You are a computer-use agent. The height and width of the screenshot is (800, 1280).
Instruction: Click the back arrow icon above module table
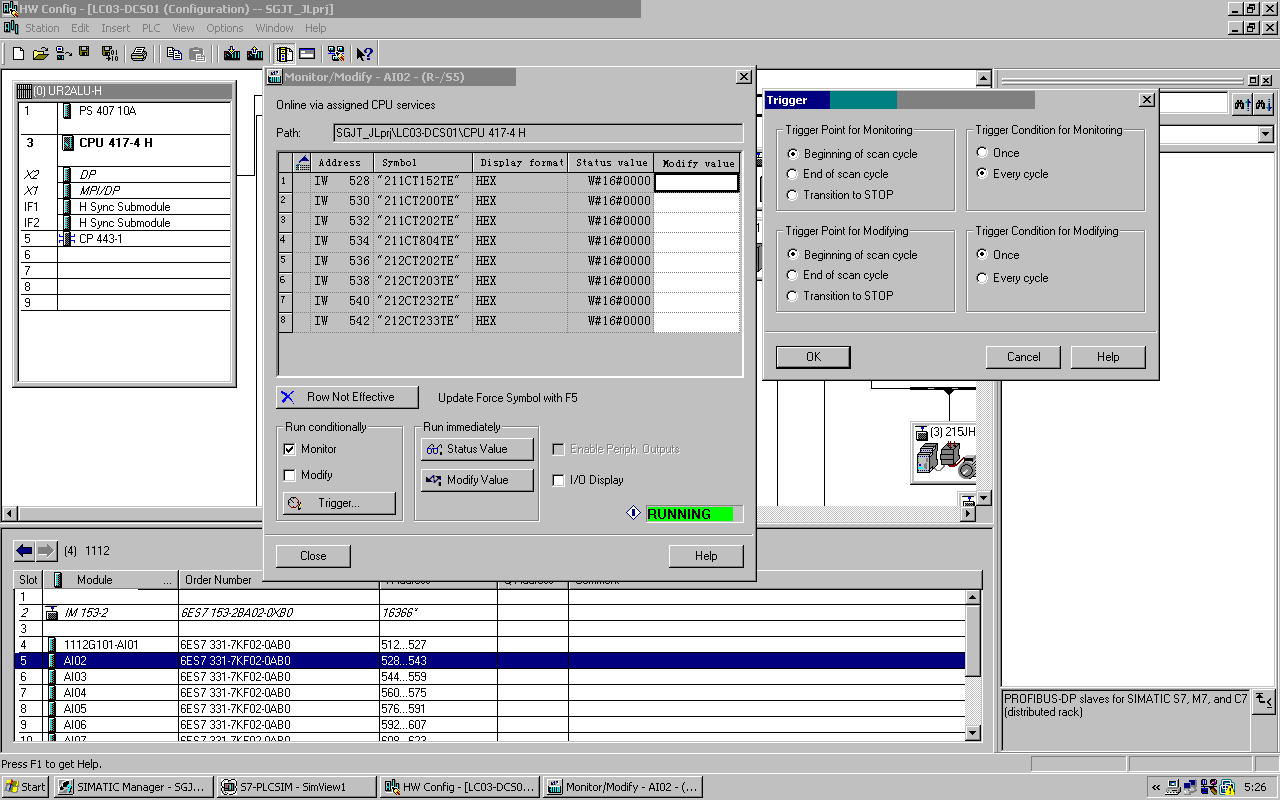(x=25, y=551)
